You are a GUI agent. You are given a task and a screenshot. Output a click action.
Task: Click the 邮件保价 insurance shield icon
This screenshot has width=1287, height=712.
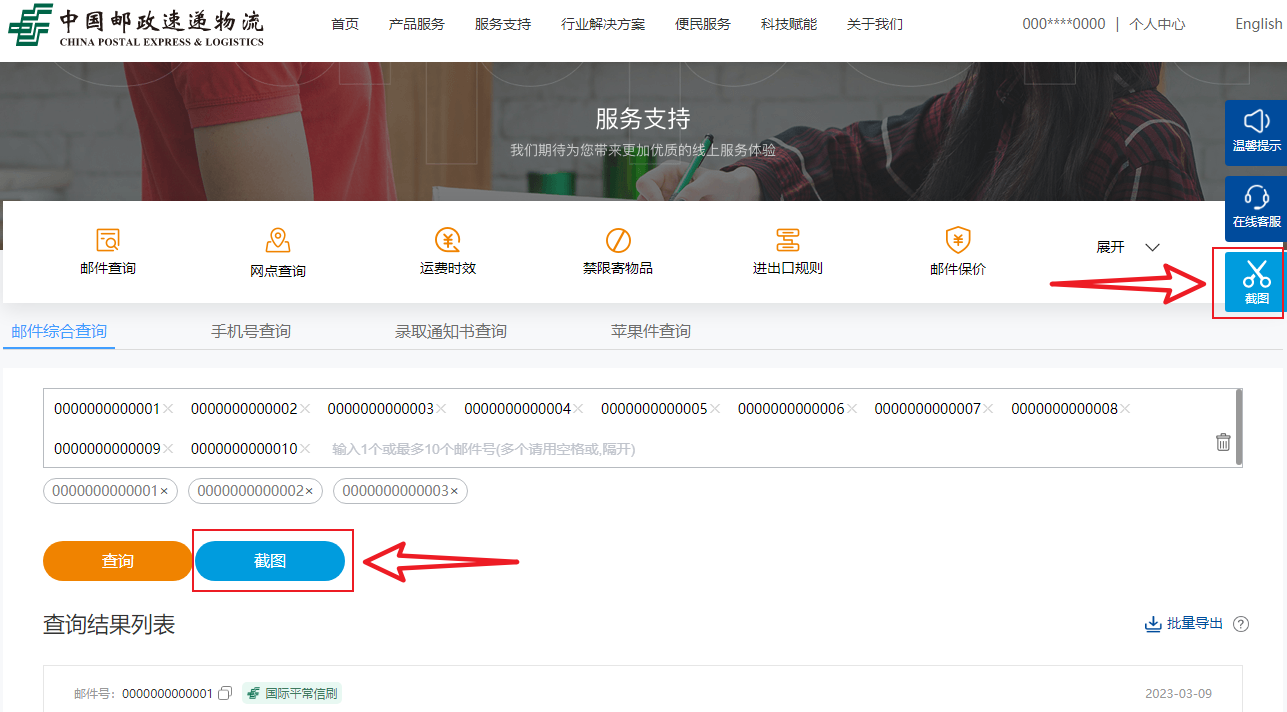[x=958, y=240]
